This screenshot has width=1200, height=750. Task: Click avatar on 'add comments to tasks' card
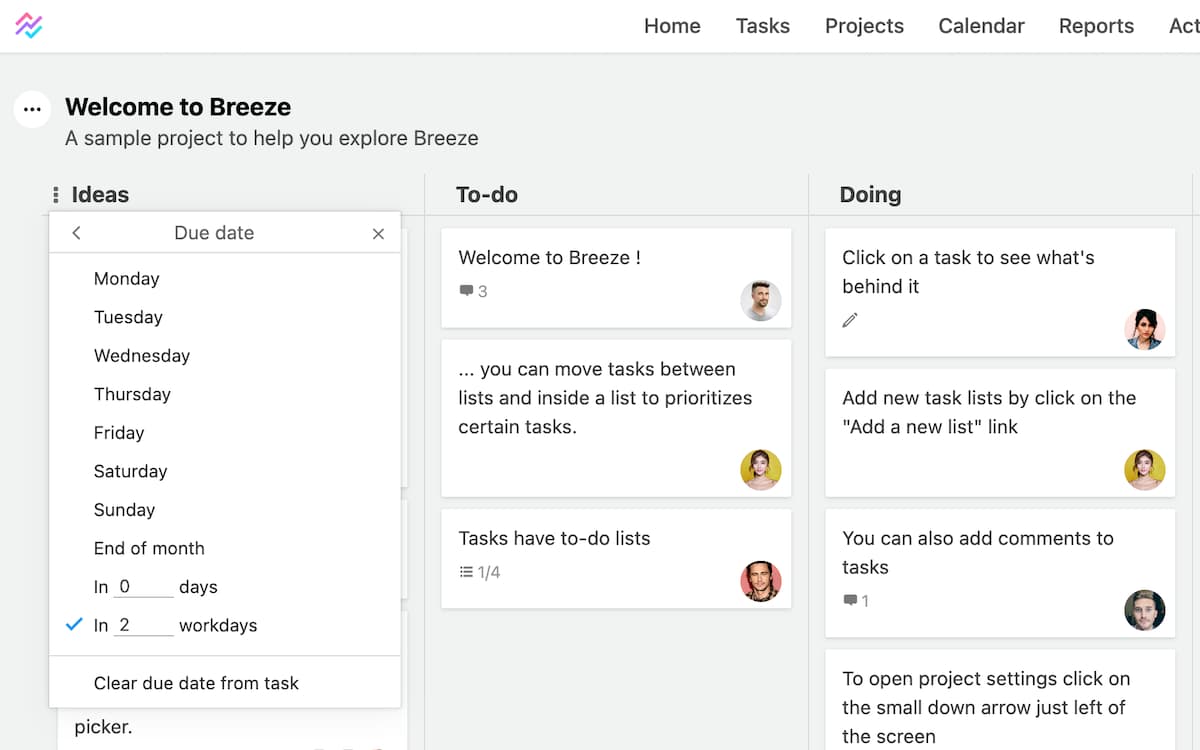click(1145, 610)
